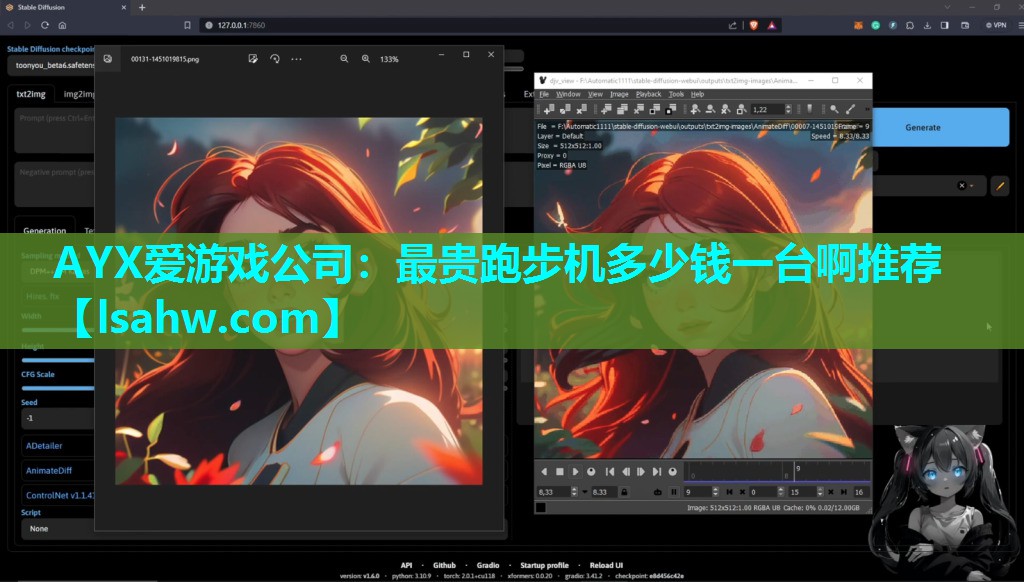Image resolution: width=1024 pixels, height=582 pixels.
Task: Click the Startup profile link in footer
Action: click(544, 565)
